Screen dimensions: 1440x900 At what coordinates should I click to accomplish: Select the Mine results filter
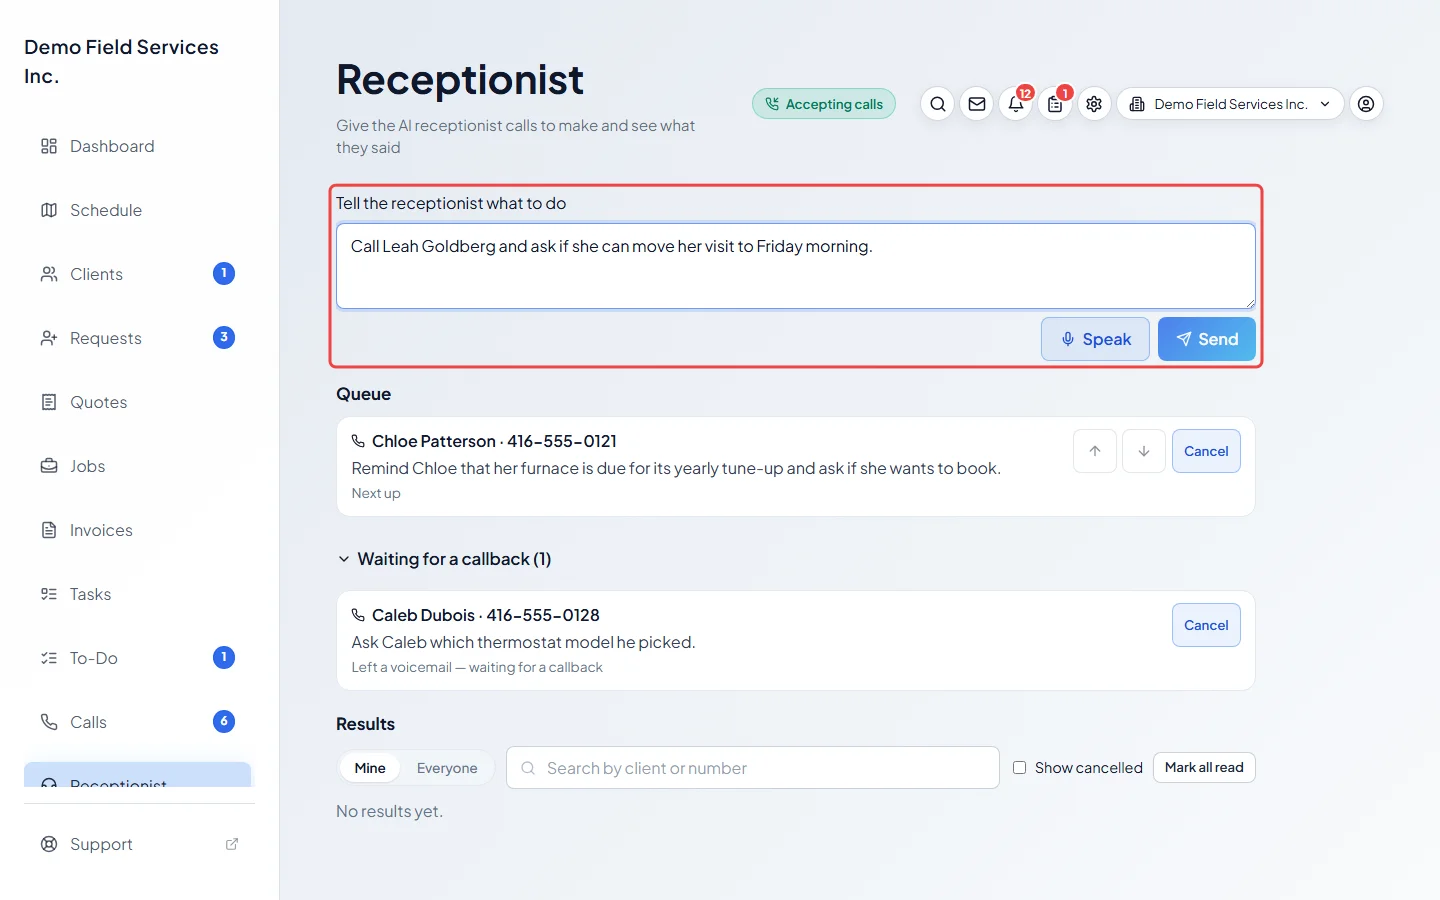click(370, 768)
